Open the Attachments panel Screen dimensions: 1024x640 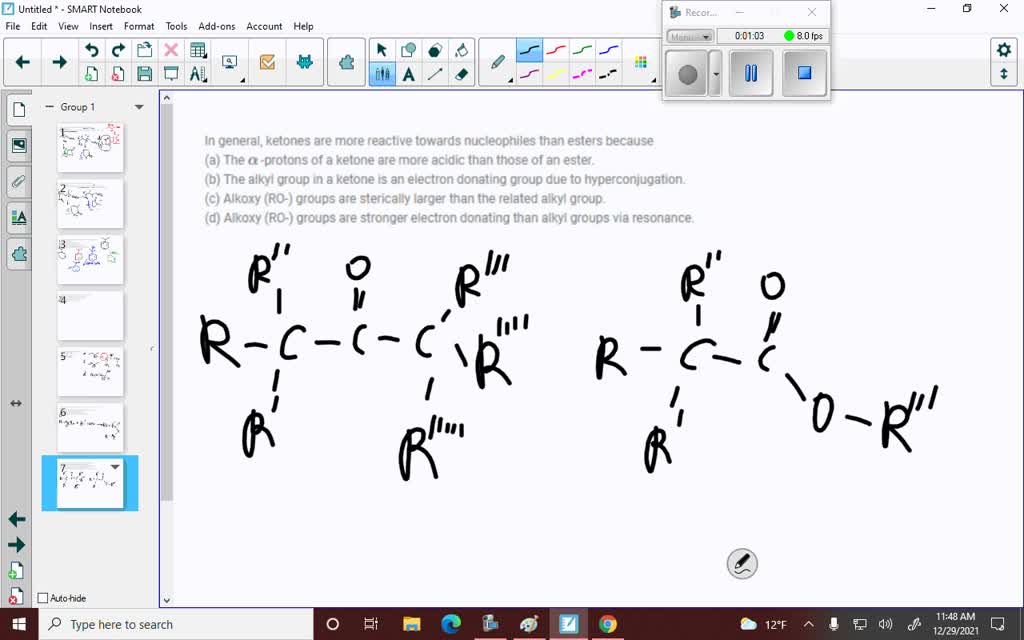click(18, 182)
